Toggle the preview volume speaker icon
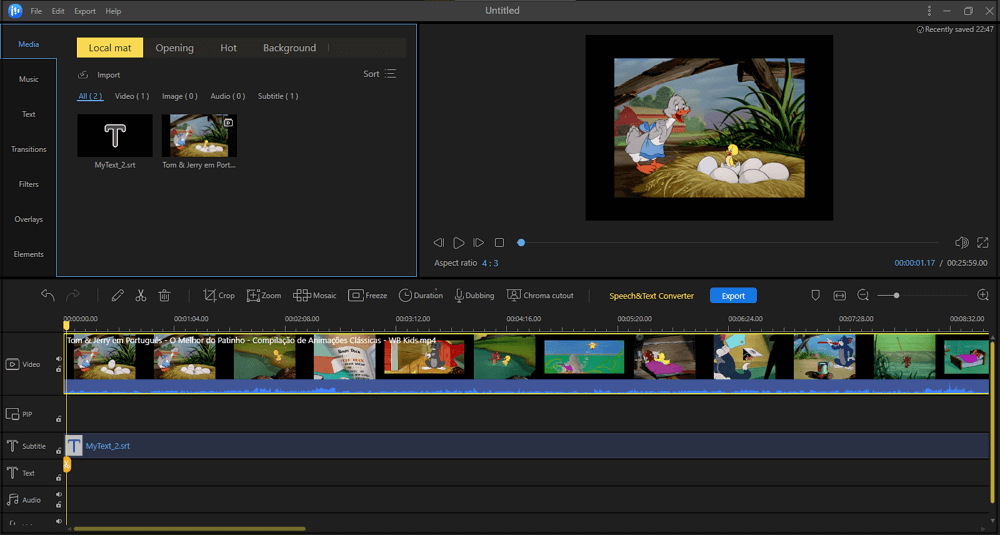The width and height of the screenshot is (1000, 535). click(961, 242)
